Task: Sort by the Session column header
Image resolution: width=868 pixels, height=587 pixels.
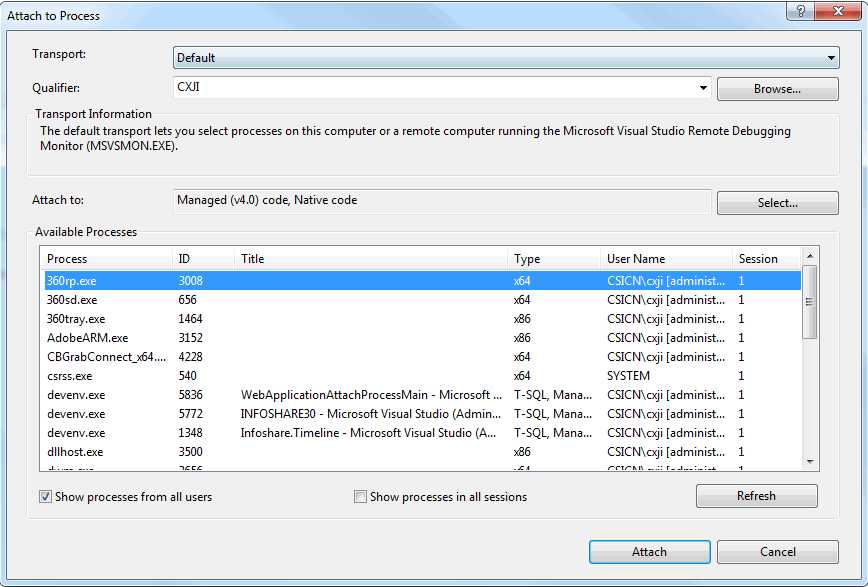Action: [767, 259]
